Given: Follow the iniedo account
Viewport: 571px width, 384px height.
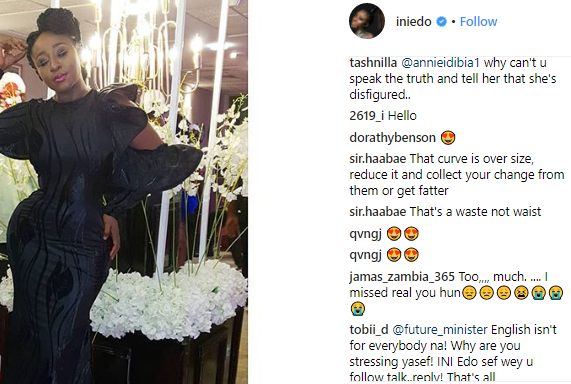Looking at the screenshot, I should point(478,21).
